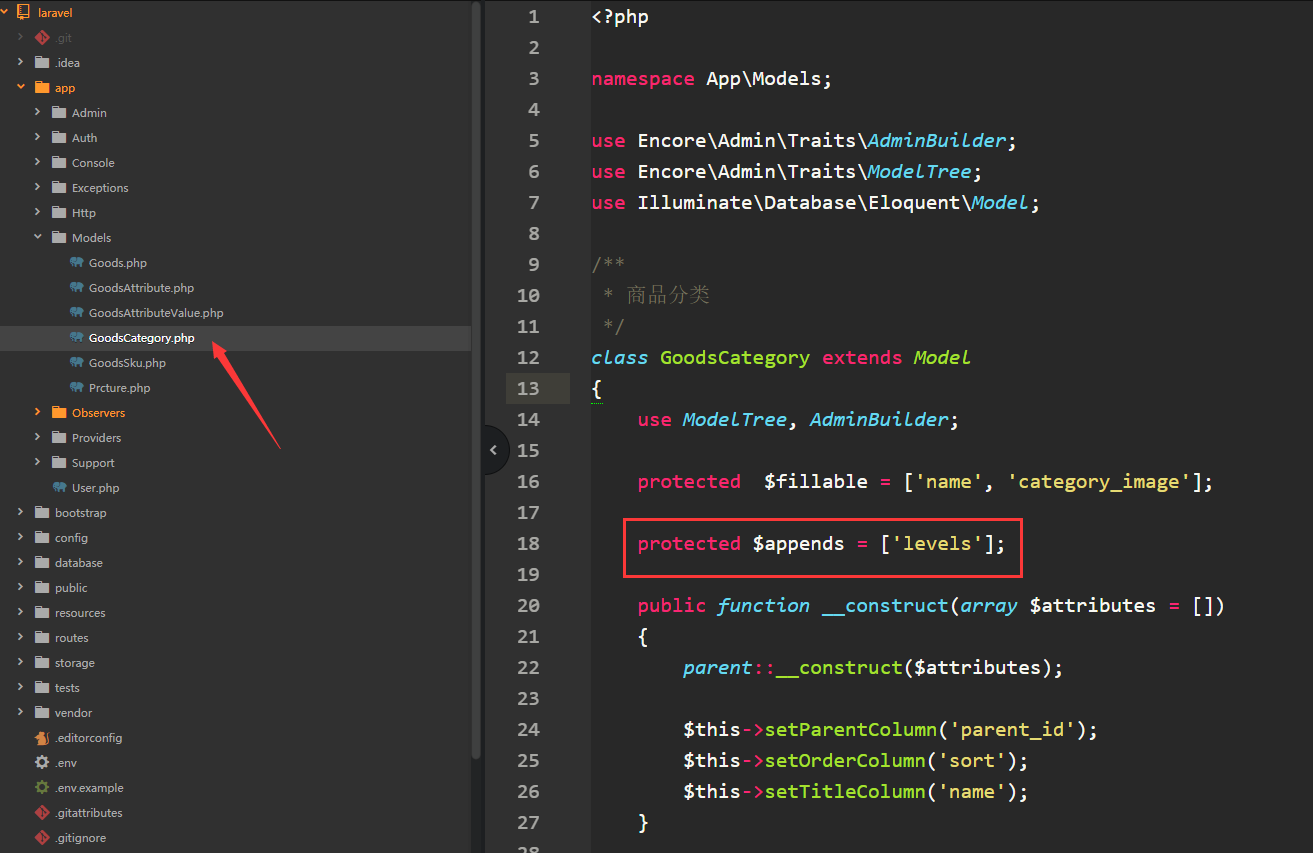The image size is (1313, 853).
Task: Select GoodsSku.php in Models
Action: point(127,363)
